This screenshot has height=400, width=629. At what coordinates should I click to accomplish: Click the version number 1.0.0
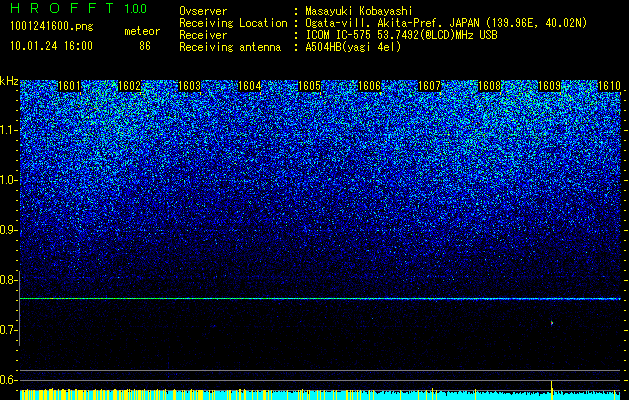pyautogui.click(x=136, y=9)
